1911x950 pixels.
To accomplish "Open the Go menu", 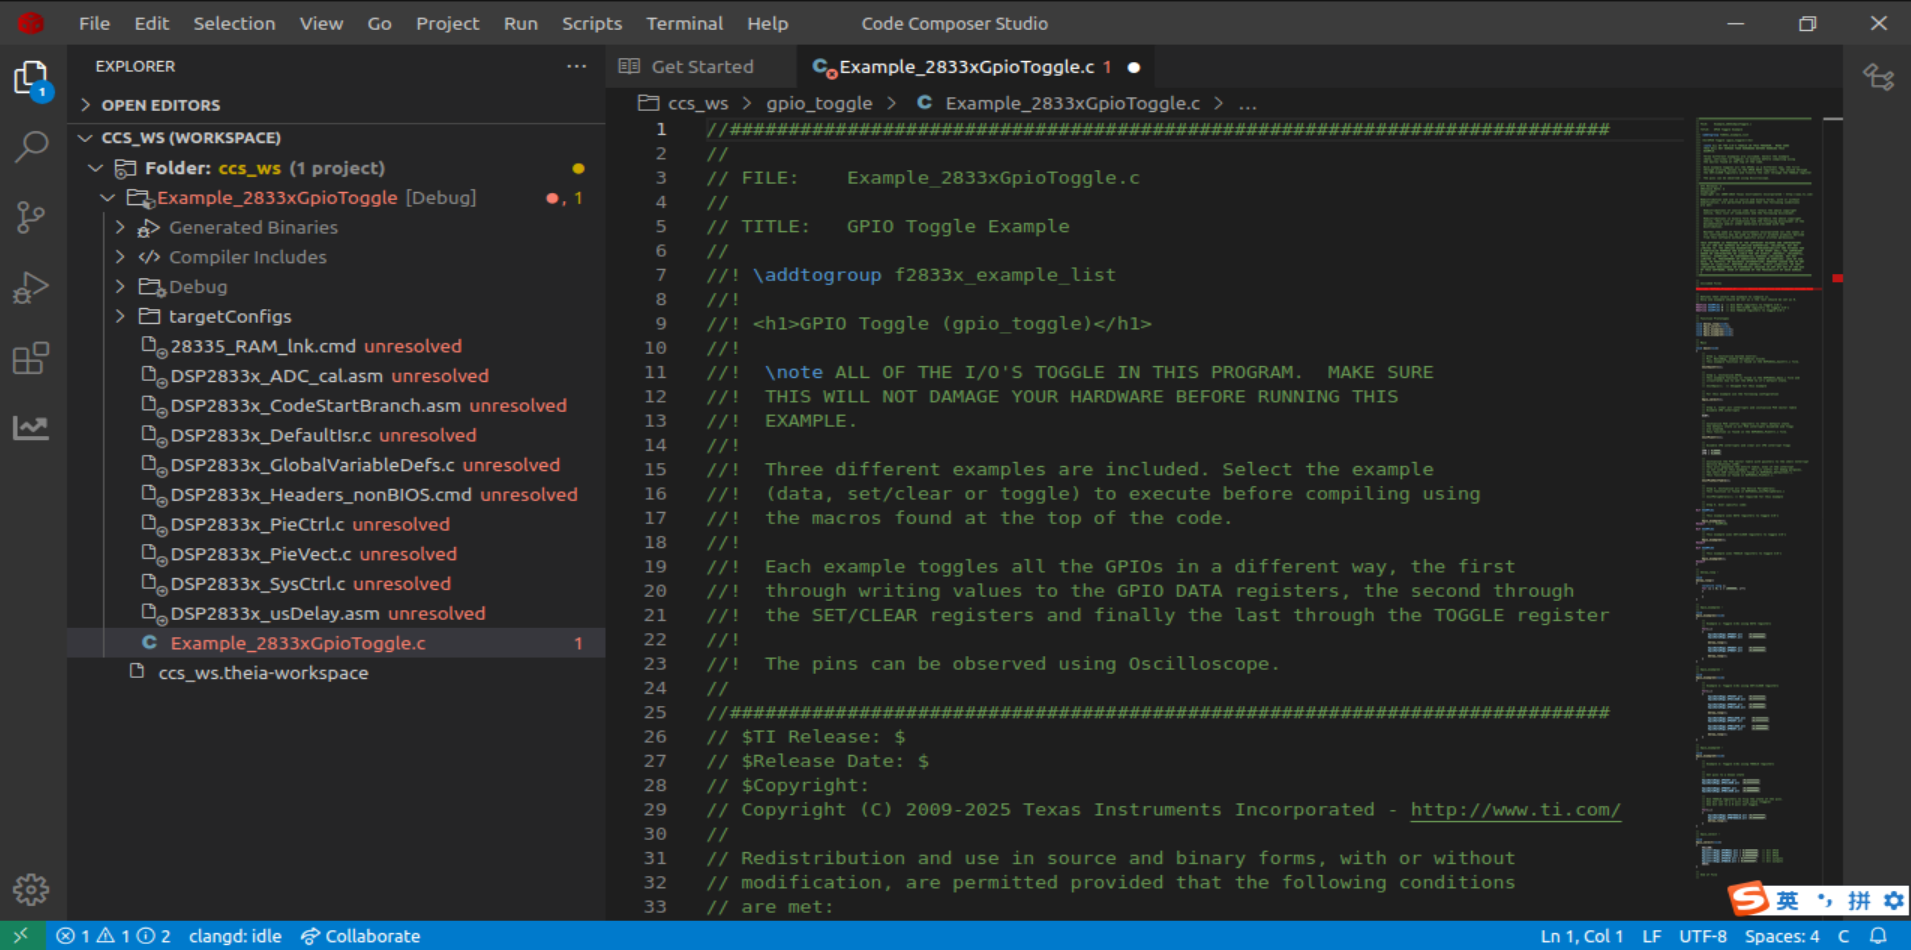I will 379,23.
